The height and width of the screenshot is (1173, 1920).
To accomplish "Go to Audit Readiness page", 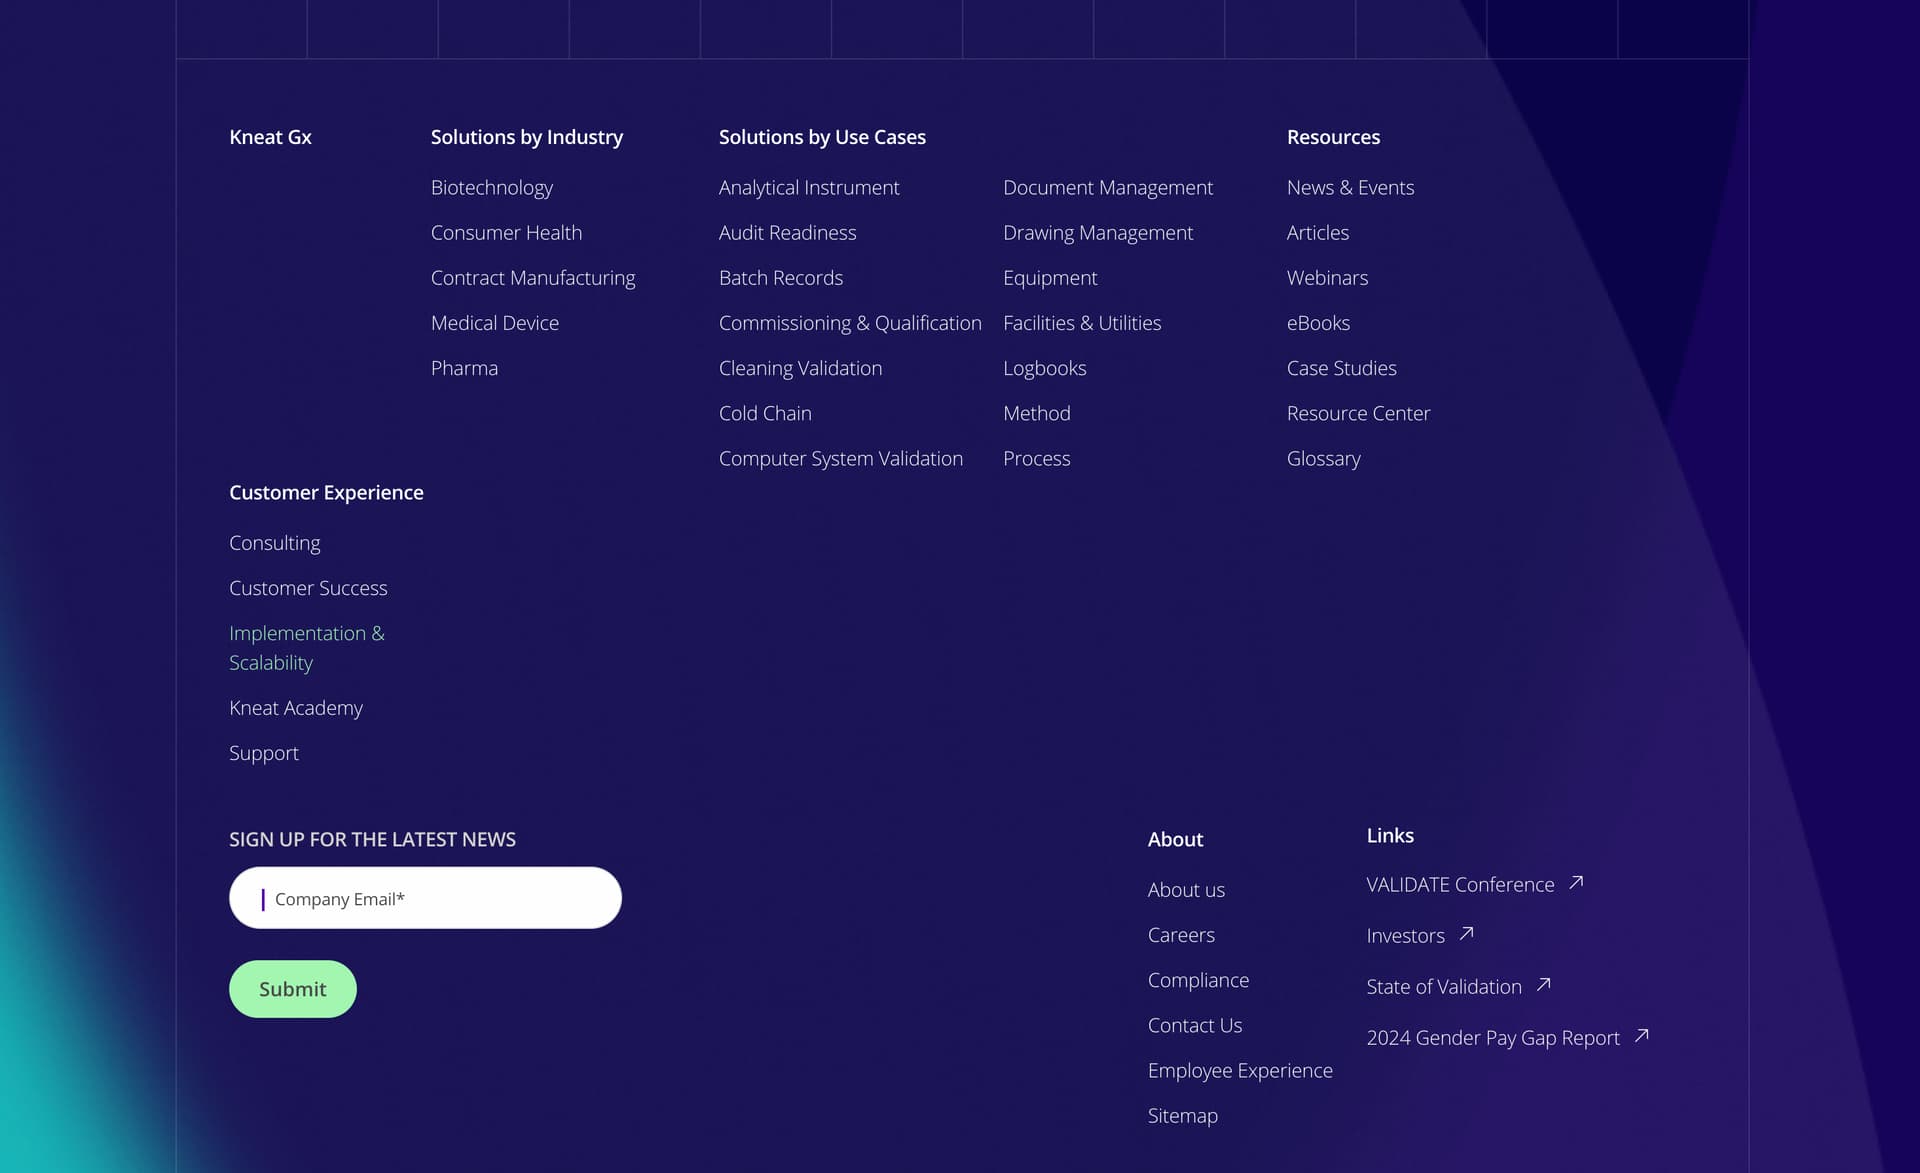I will (788, 233).
